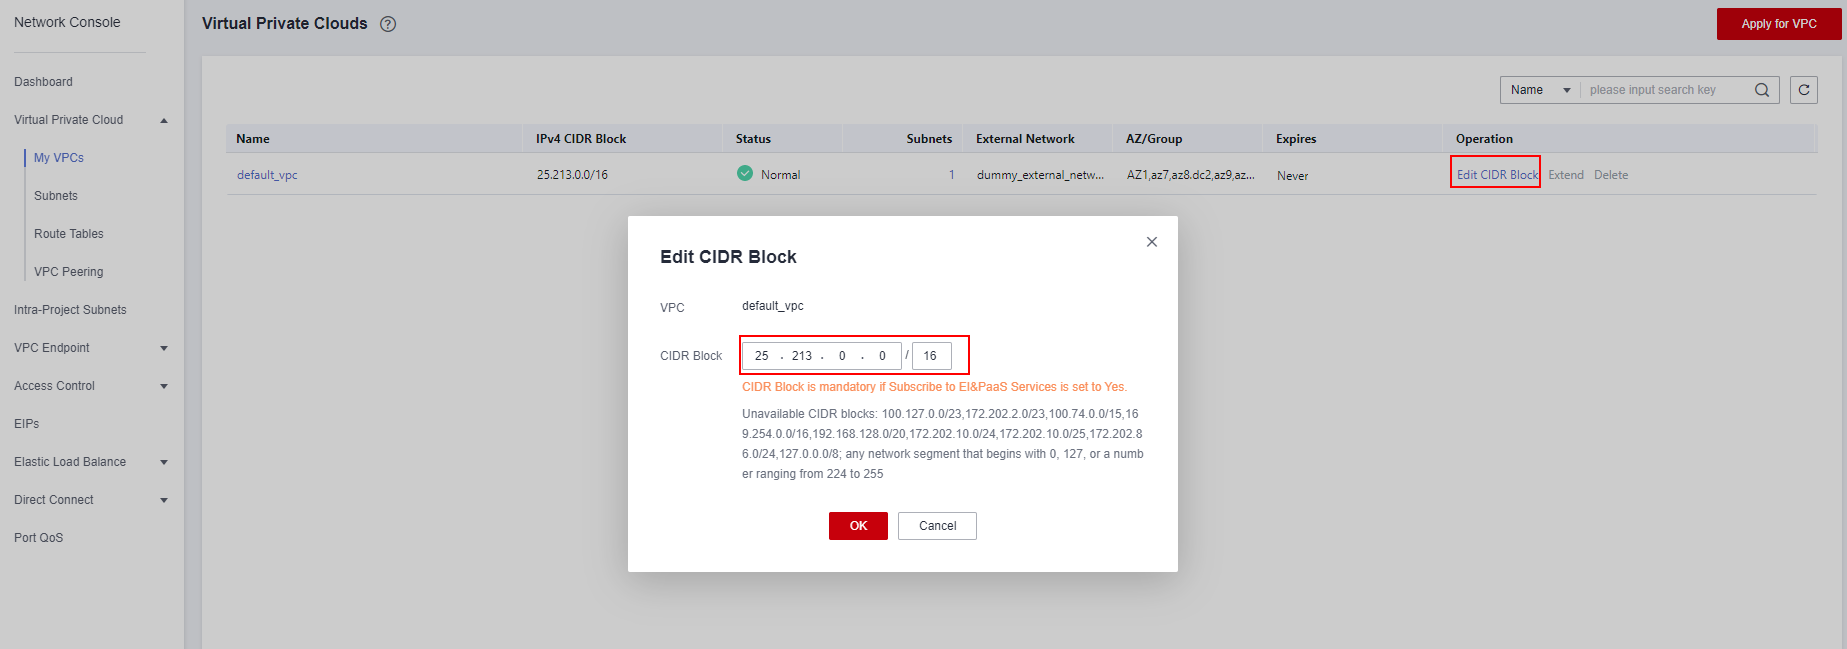
Task: Expand the Access Control menu
Action: (x=164, y=386)
